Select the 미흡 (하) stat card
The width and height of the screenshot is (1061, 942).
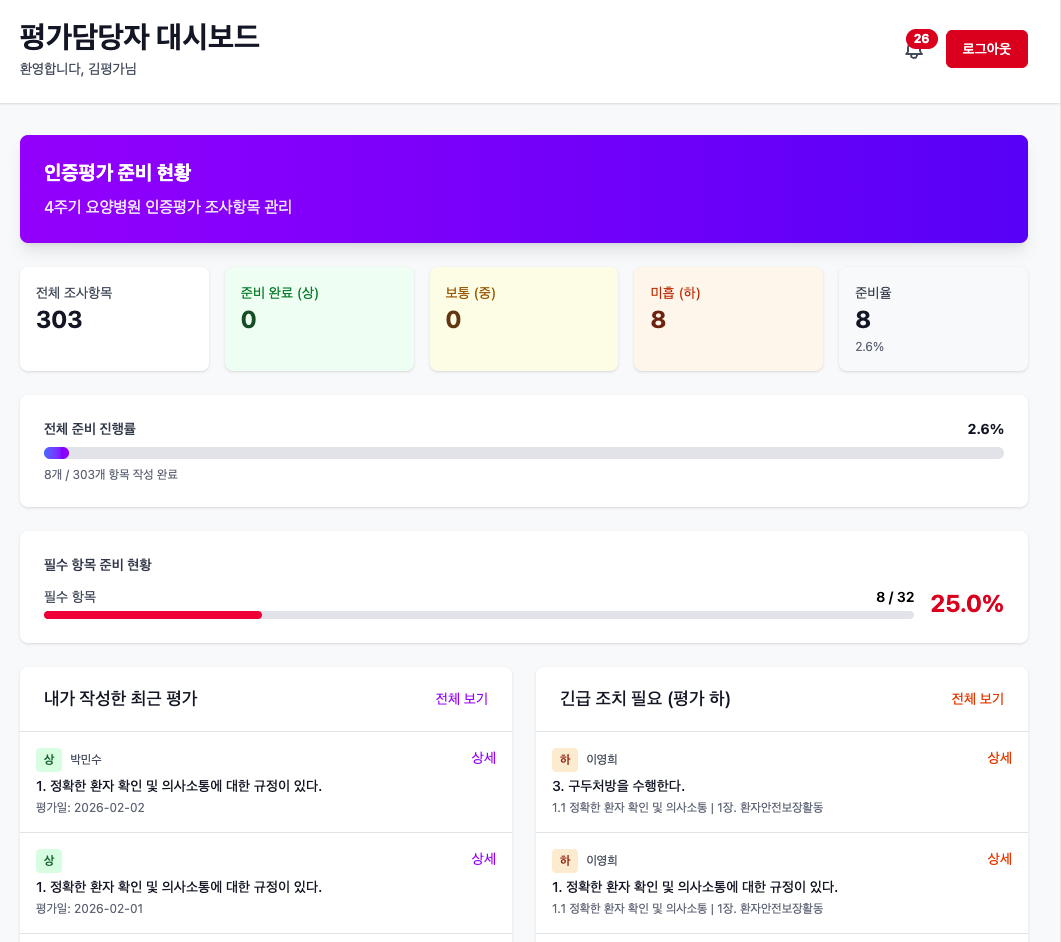tap(728, 318)
